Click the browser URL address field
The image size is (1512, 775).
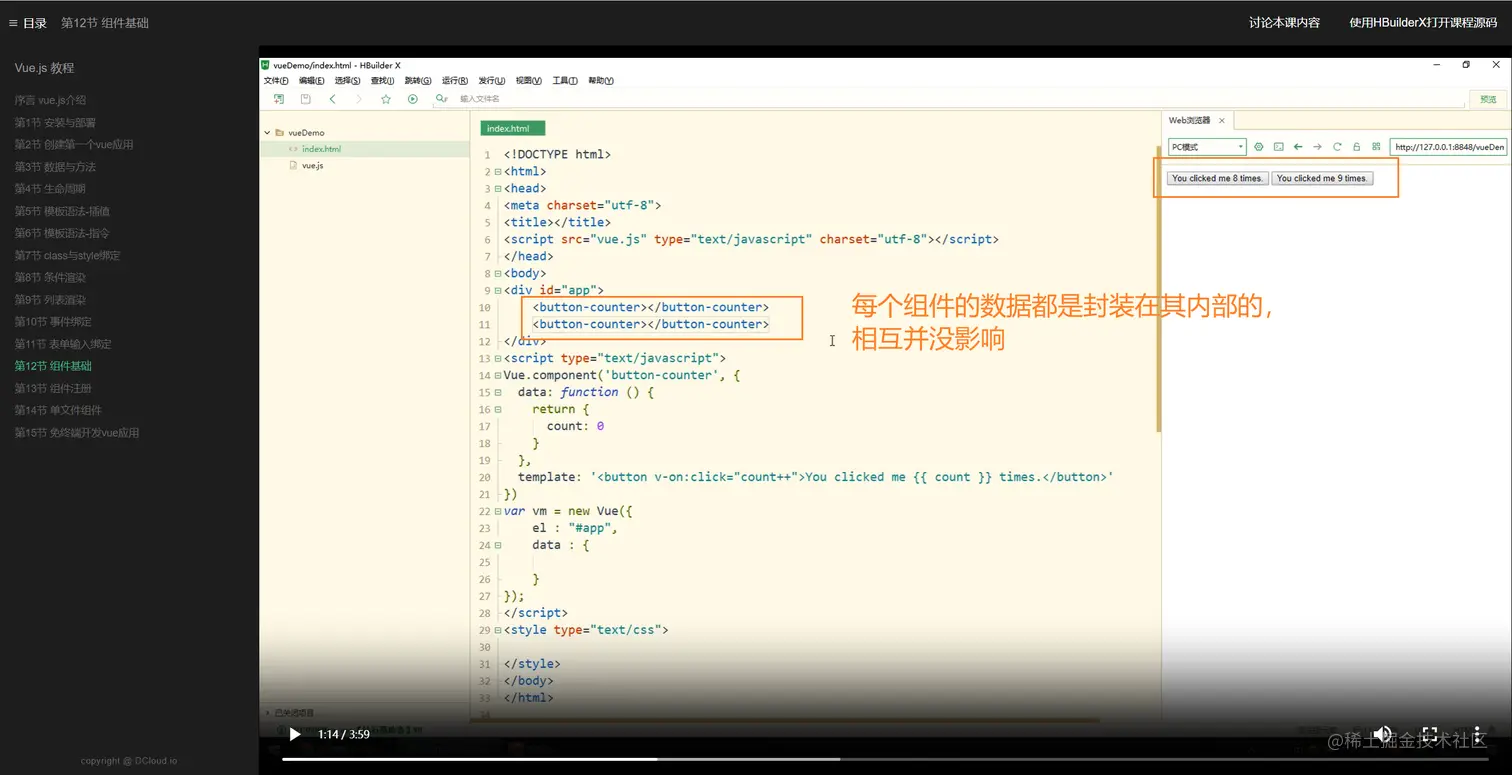(x=1448, y=147)
